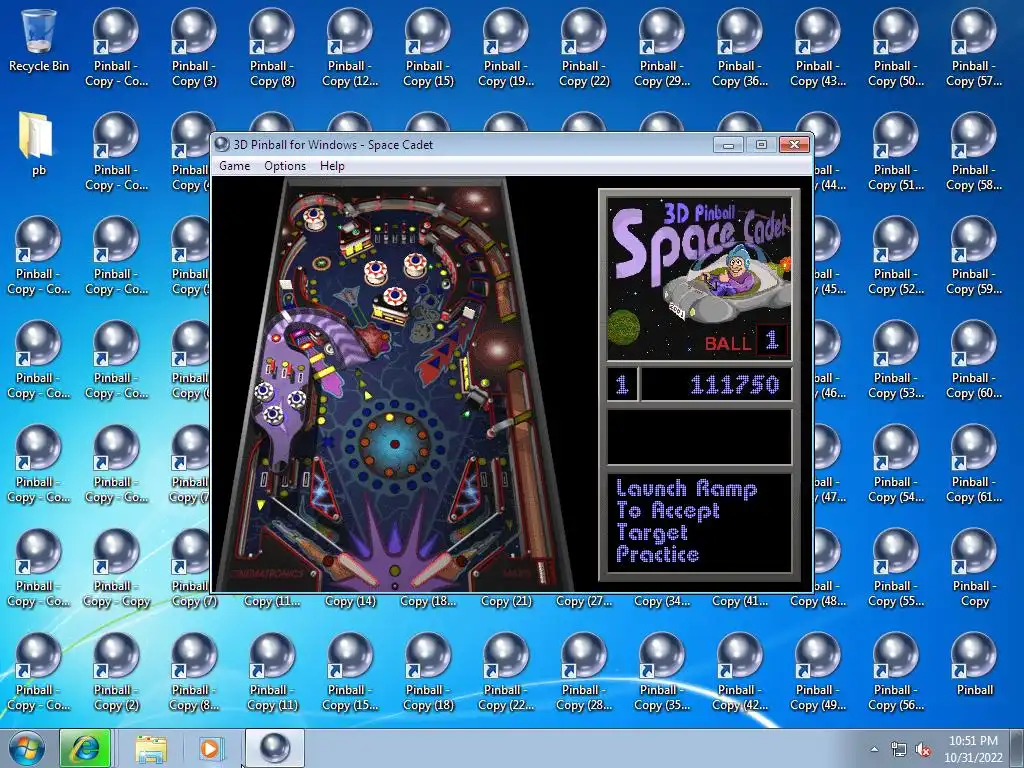This screenshot has height=768, width=1024.
Task: Open the Options menu in 3D Pinball
Action: click(285, 166)
